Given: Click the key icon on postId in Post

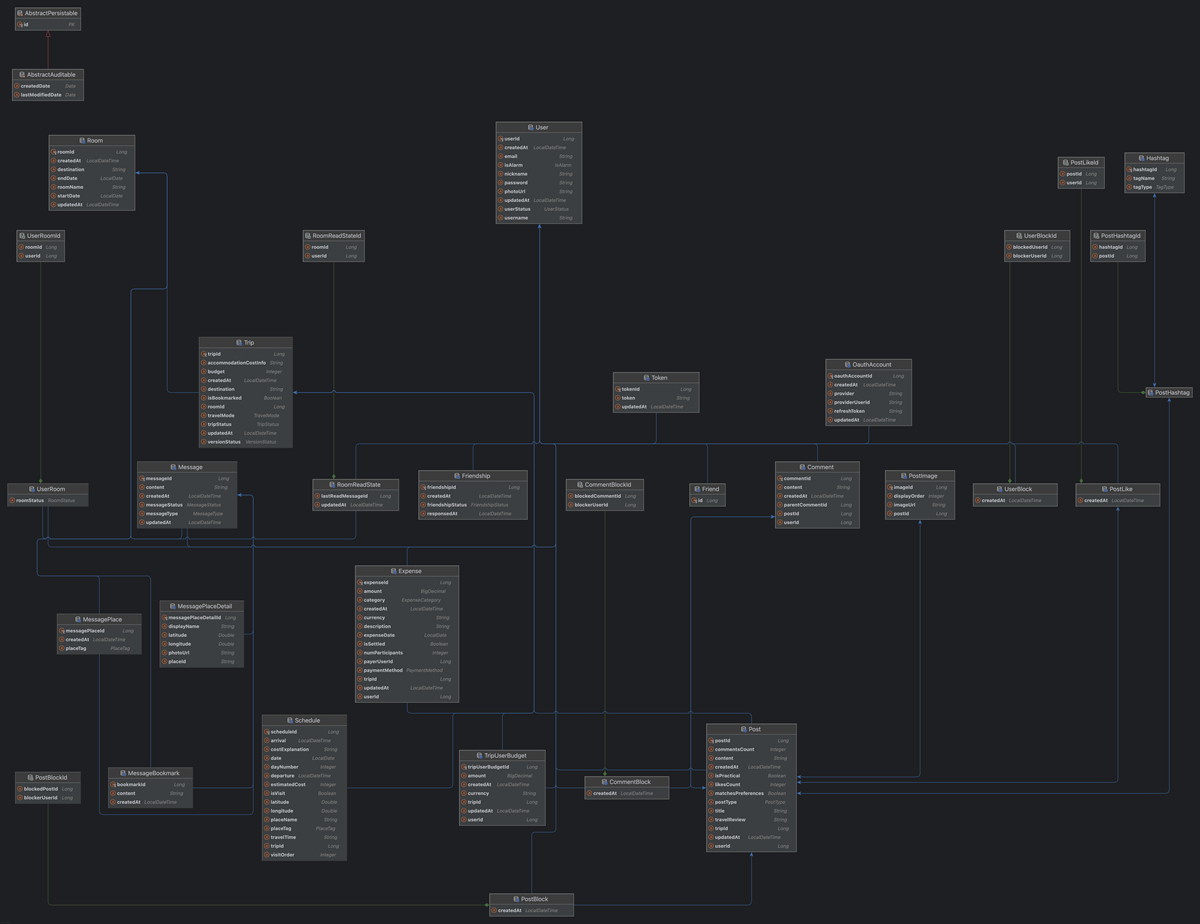Looking at the screenshot, I should [711, 740].
